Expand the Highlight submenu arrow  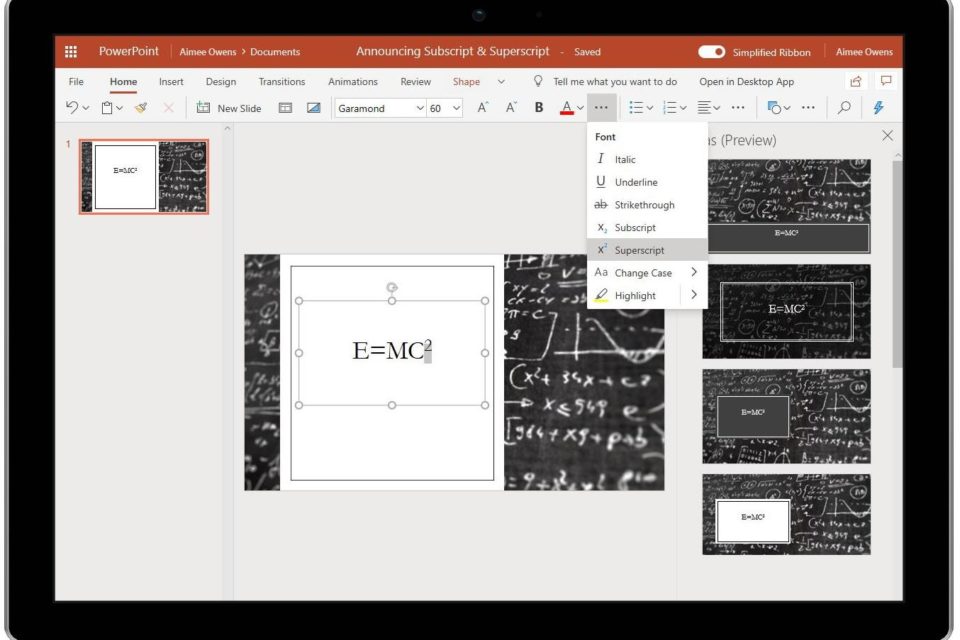tap(694, 295)
